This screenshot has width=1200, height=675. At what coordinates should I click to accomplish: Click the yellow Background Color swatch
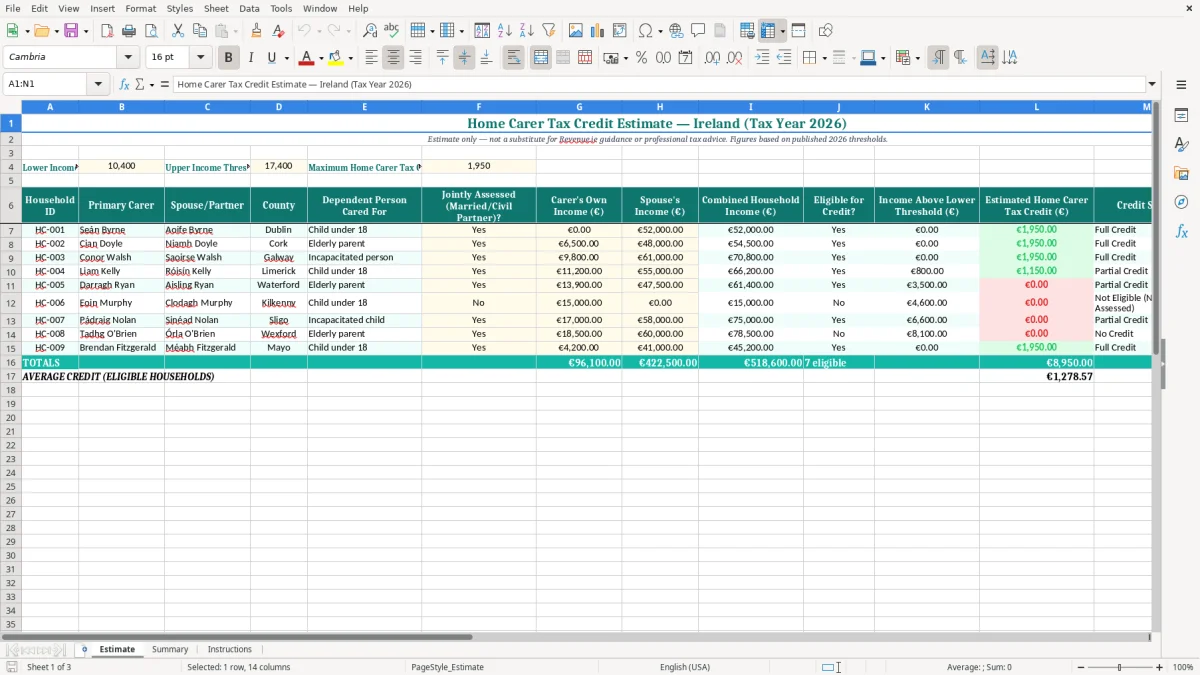(336, 58)
